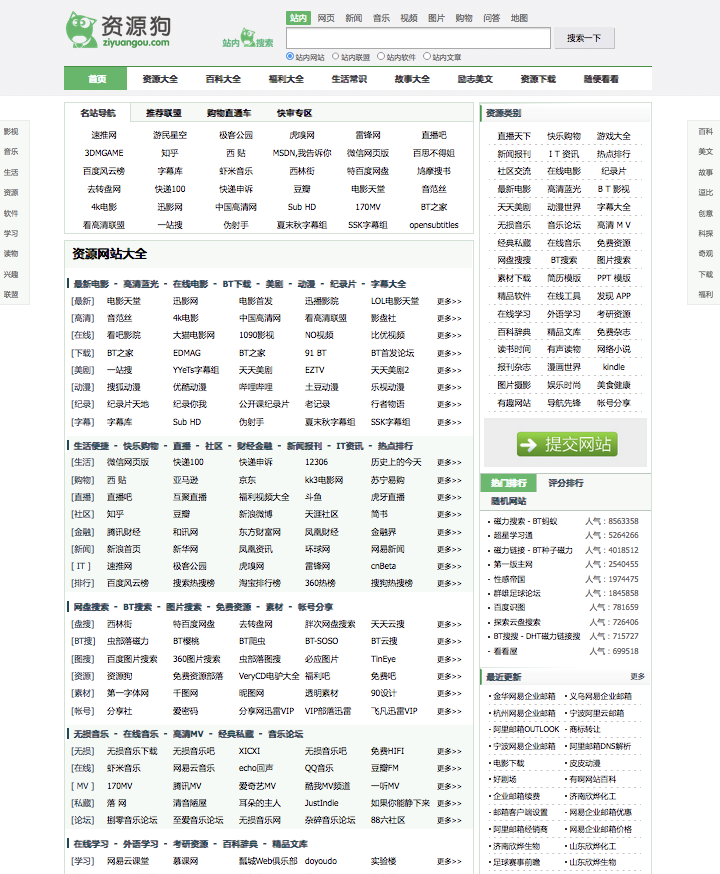Image resolution: width=720 pixels, height=874 pixels.
Task: Open the opensubtitles link in 名站导航
Action: [x=434, y=225]
